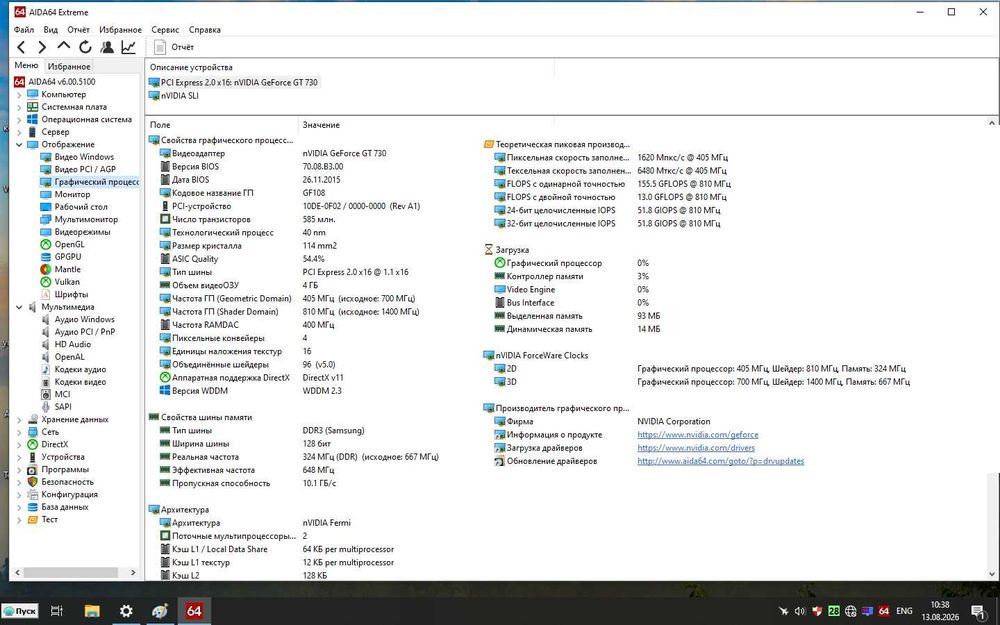Image resolution: width=1000 pixels, height=625 pixels.
Task: Open the user profile toolbar icon
Action: (107, 47)
